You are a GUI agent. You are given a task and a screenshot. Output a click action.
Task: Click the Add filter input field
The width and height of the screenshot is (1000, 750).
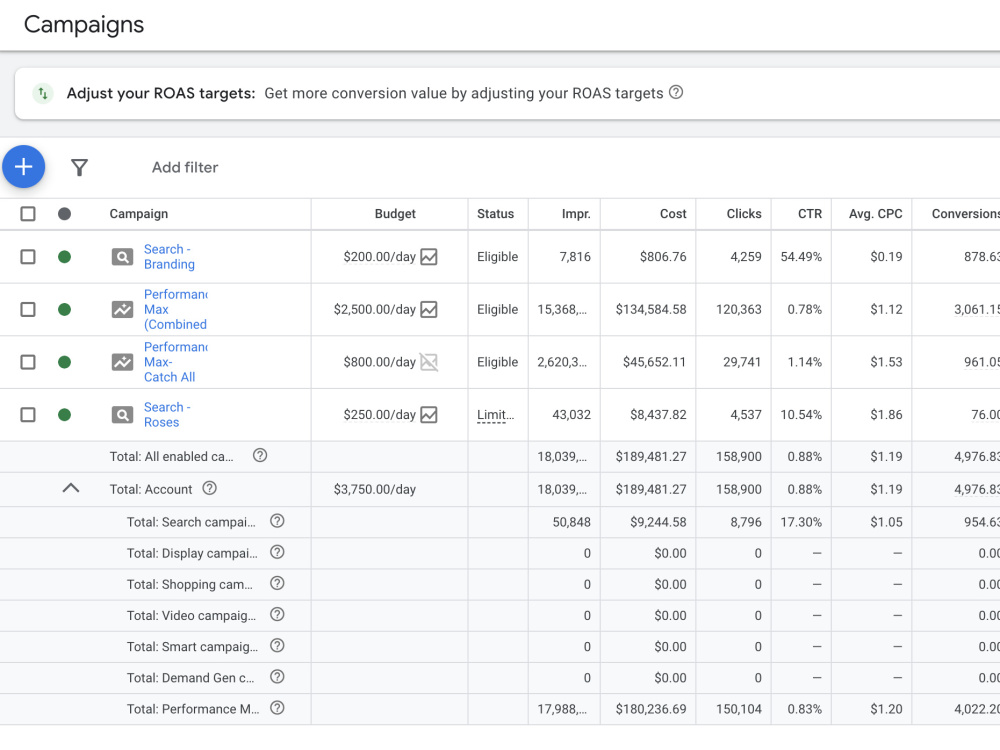[x=185, y=168]
